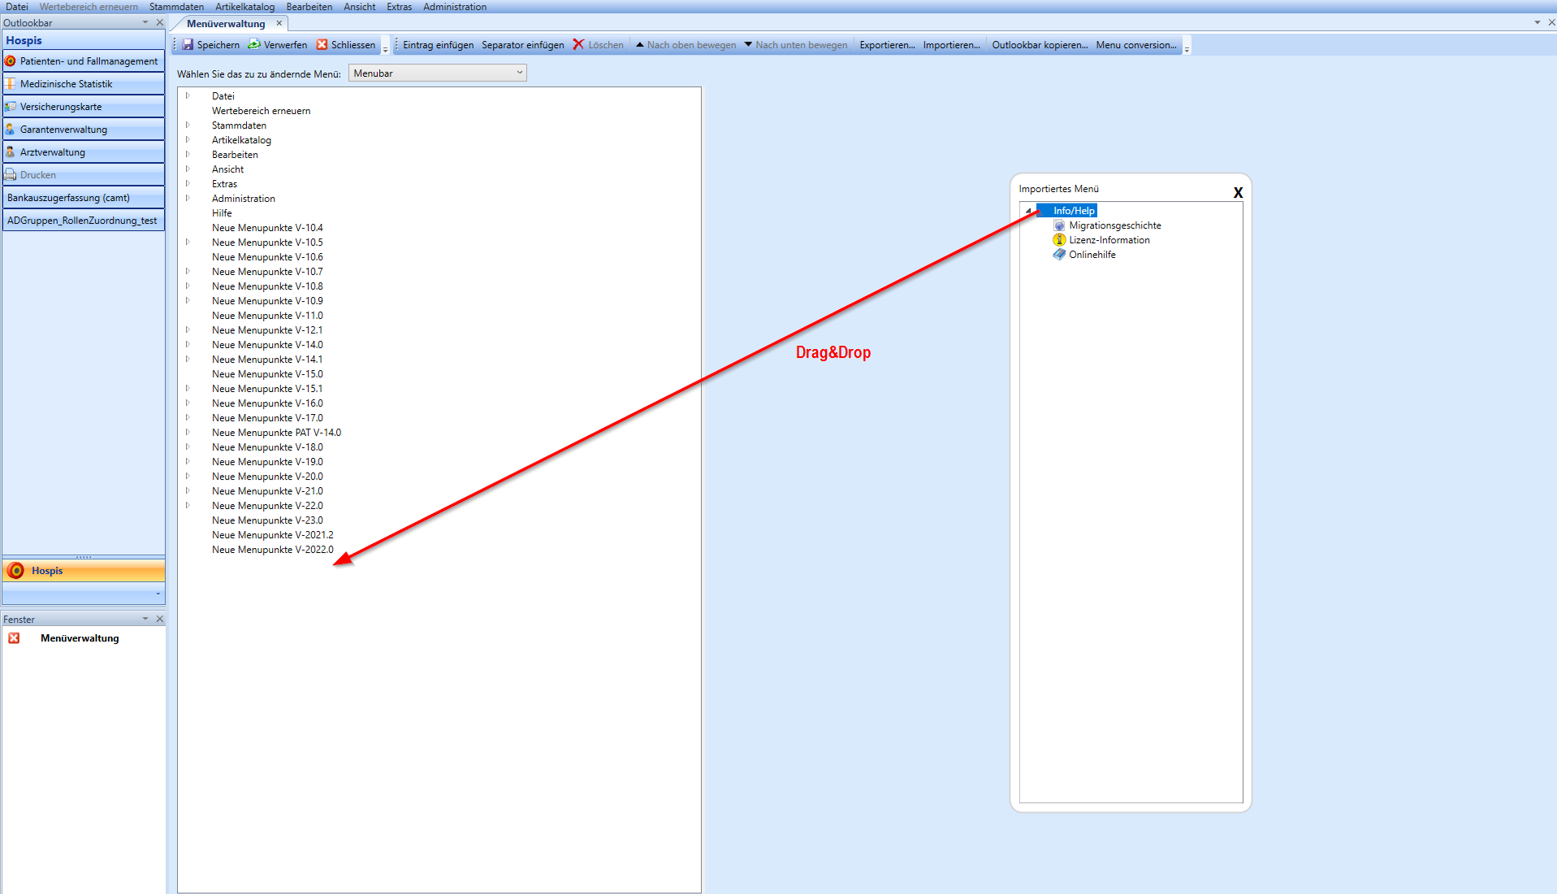
Task: Open Garantenverwaltung in the Outlookbar
Action: click(83, 129)
